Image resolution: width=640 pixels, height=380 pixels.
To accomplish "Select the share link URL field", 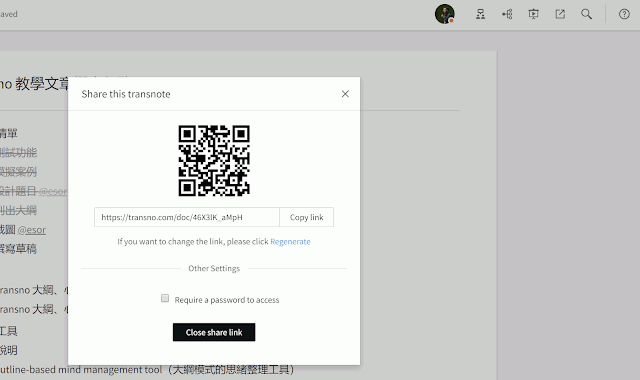I will pyautogui.click(x=187, y=217).
